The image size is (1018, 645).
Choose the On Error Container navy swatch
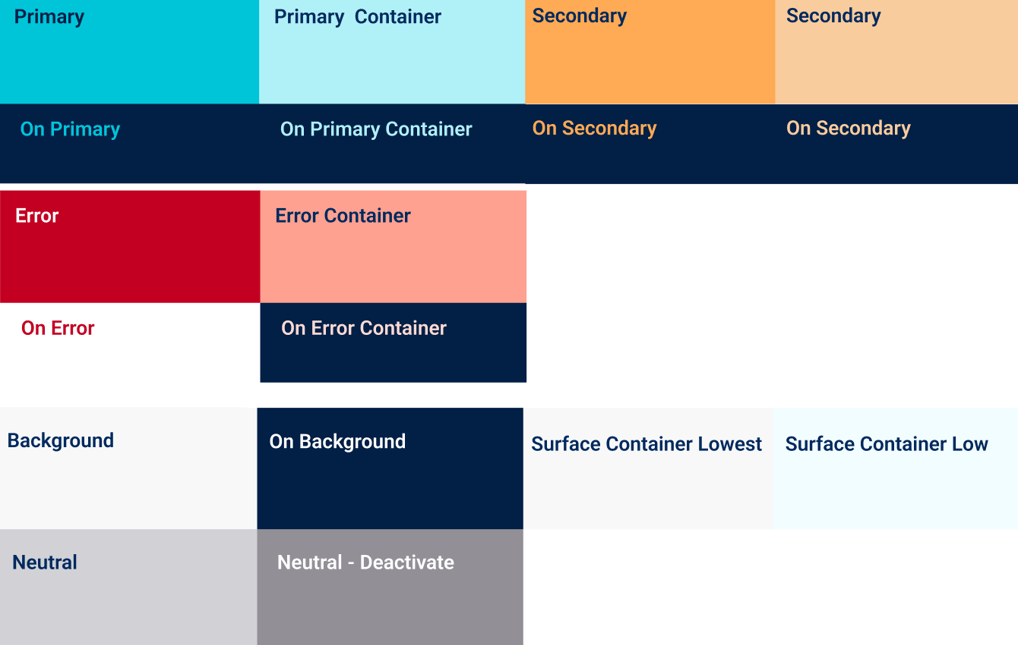coord(393,342)
